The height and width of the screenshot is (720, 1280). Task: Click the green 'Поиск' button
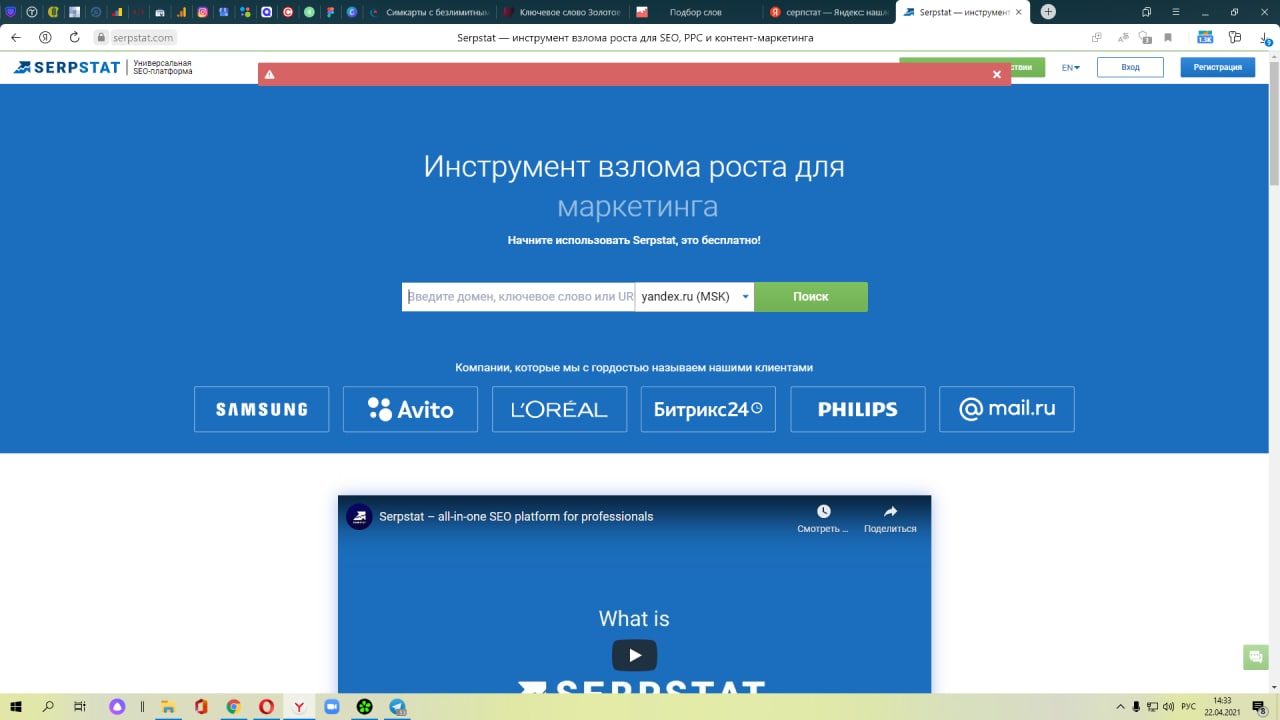click(811, 297)
